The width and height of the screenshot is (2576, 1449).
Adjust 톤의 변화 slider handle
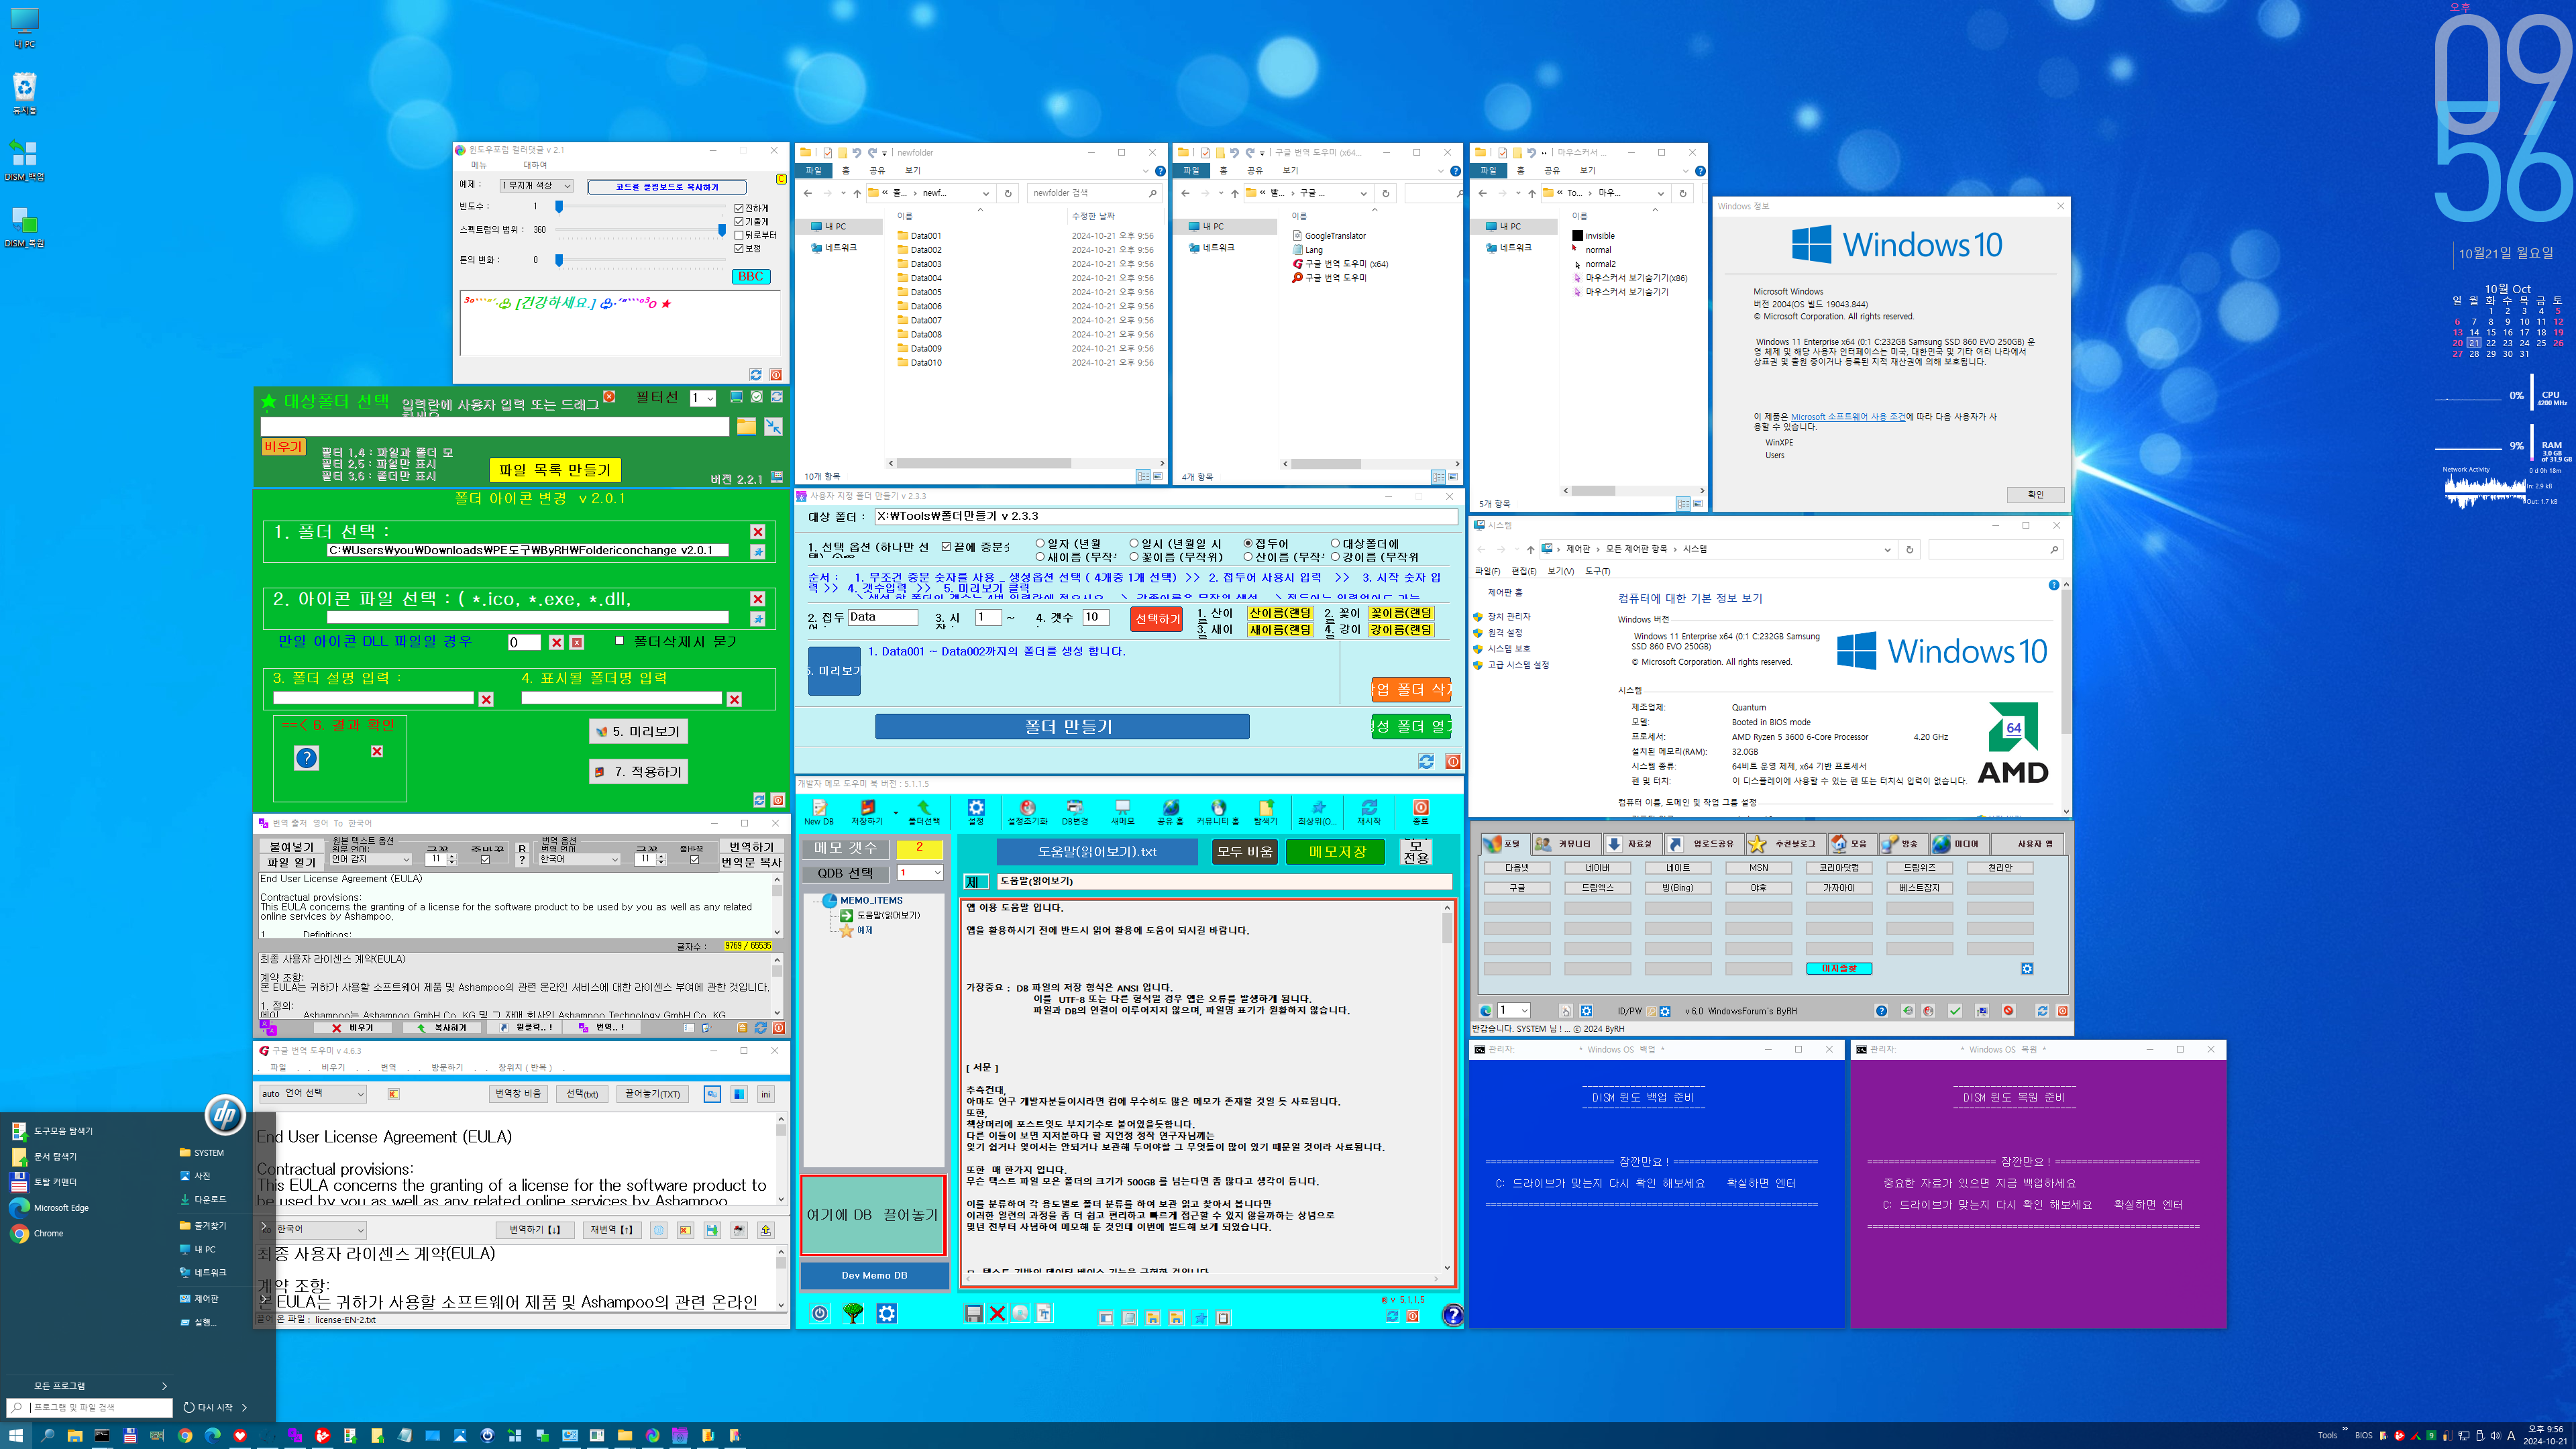[559, 260]
